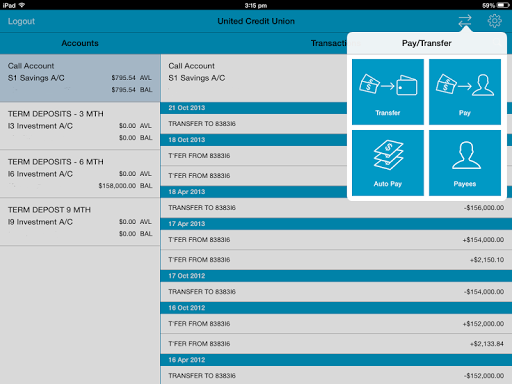
Task: Open the +$2,150.10 T'FER FROM transaction
Action: coord(336,260)
